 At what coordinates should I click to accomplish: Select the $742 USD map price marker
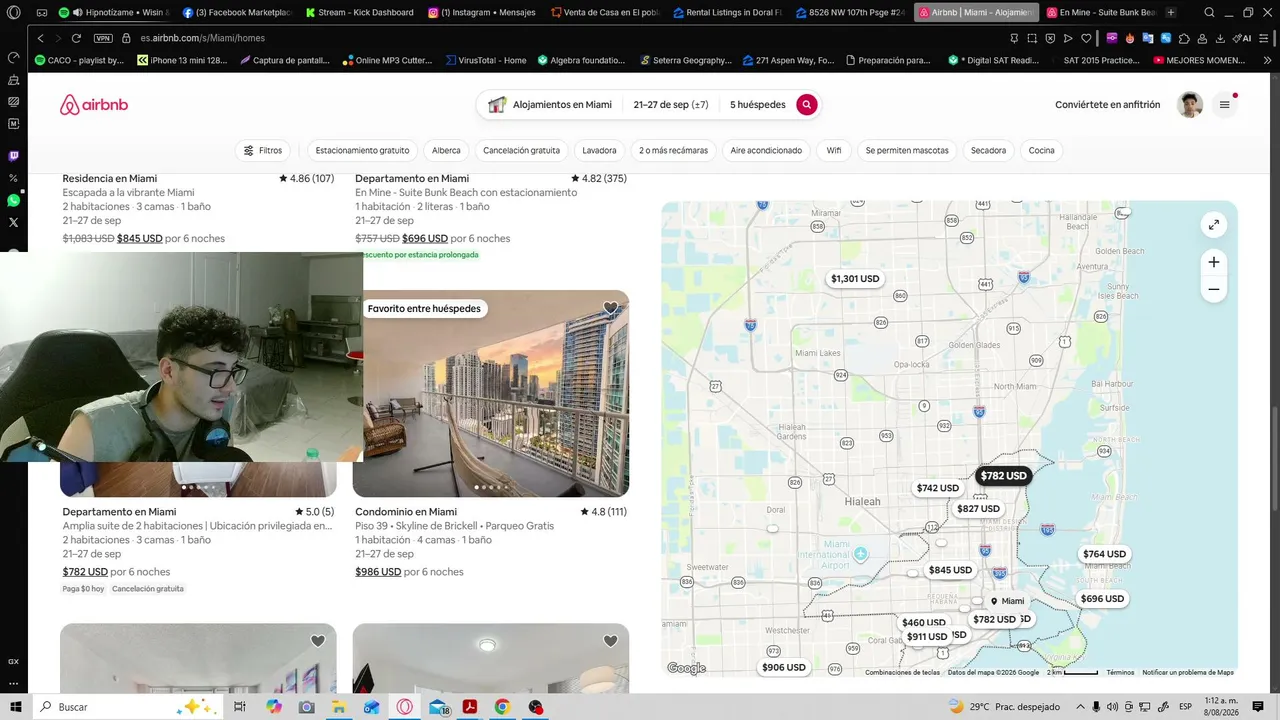click(x=937, y=488)
